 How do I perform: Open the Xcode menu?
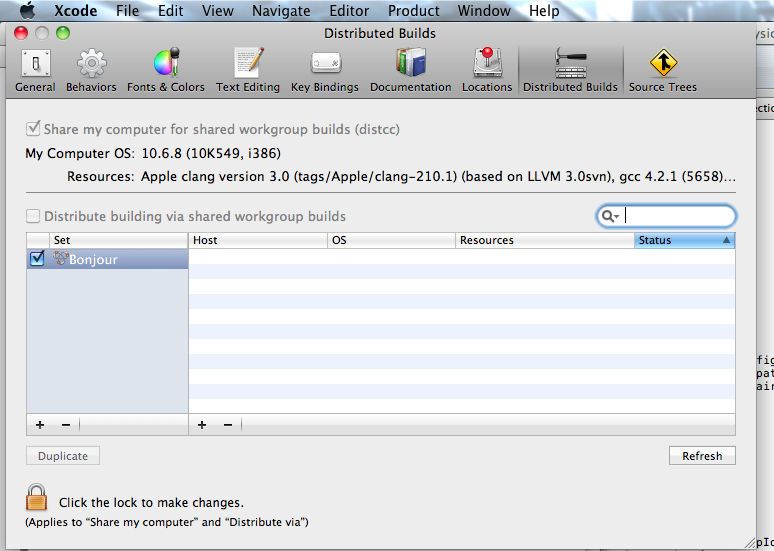pyautogui.click(x=76, y=10)
